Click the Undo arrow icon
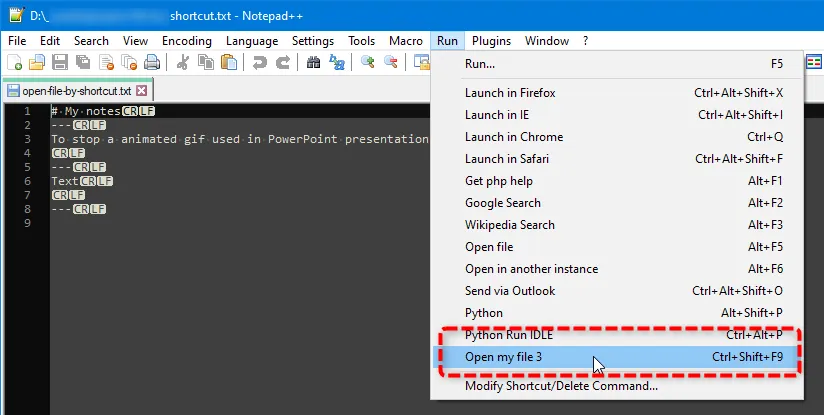Screen dimensions: 824x415 (x=260, y=63)
